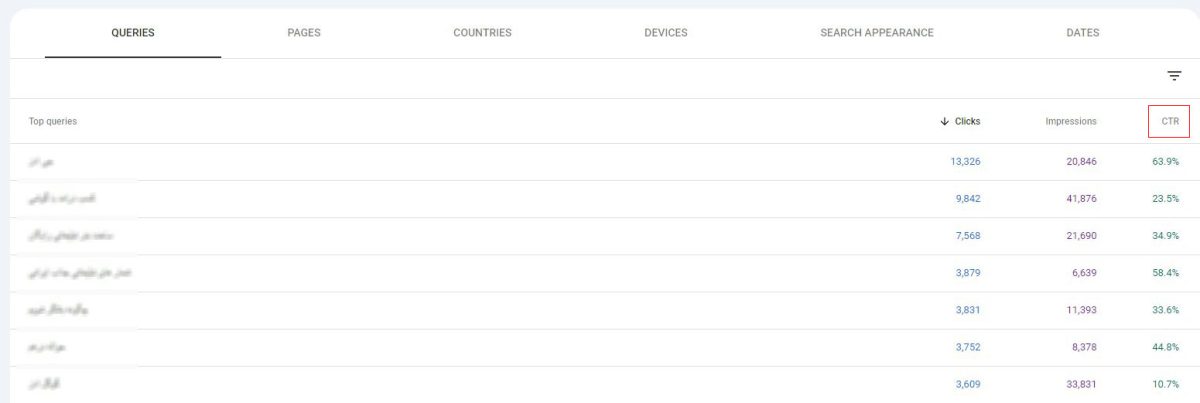
Task: Sort table by Impressions column header
Action: (x=1071, y=121)
